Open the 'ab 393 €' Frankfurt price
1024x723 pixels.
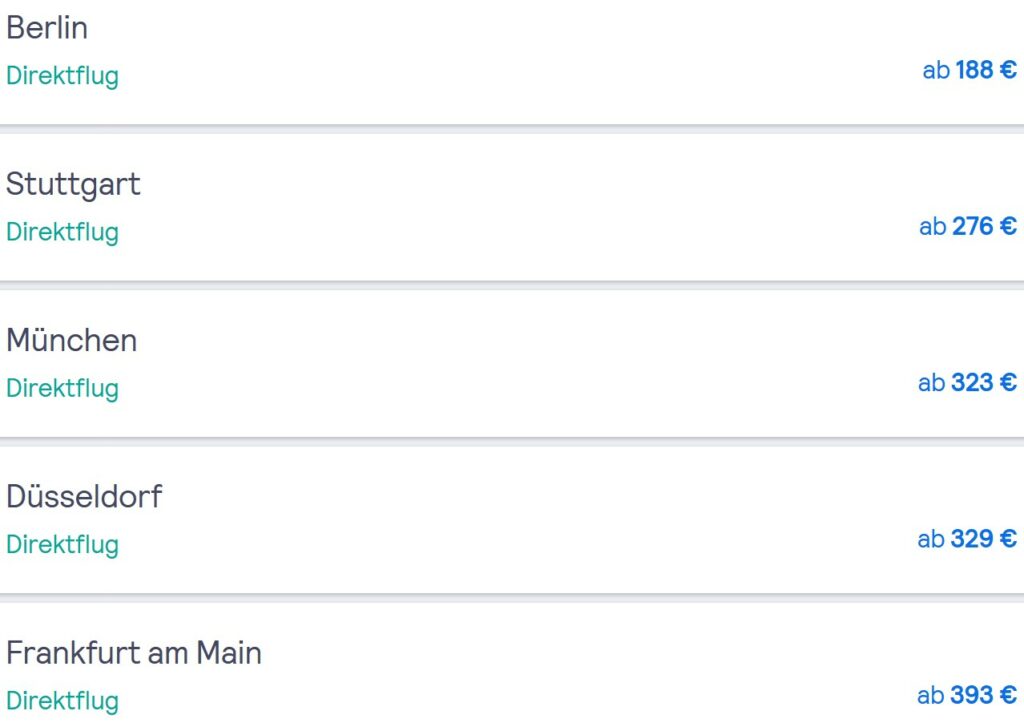[x=967, y=695]
